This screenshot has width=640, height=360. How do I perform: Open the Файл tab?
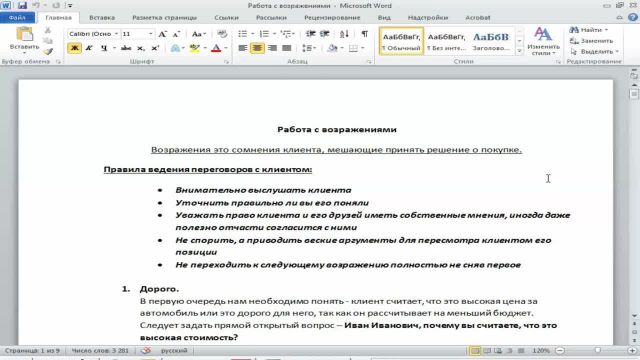(x=17, y=18)
